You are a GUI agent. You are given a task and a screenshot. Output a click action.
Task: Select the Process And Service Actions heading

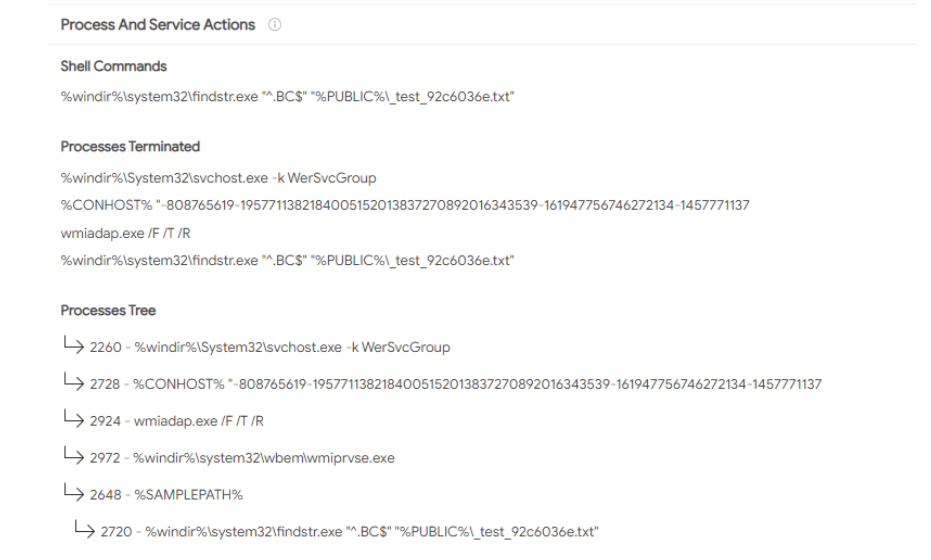pos(157,24)
